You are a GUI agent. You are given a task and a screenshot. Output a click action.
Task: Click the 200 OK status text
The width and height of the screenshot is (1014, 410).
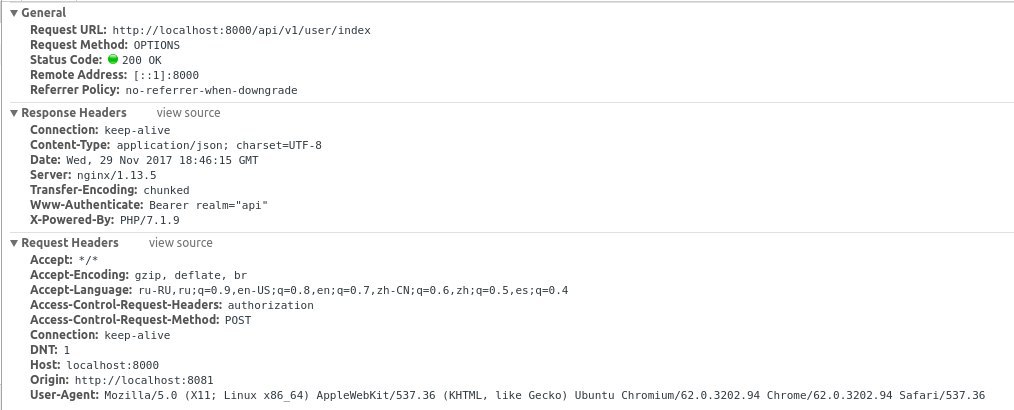(142, 60)
